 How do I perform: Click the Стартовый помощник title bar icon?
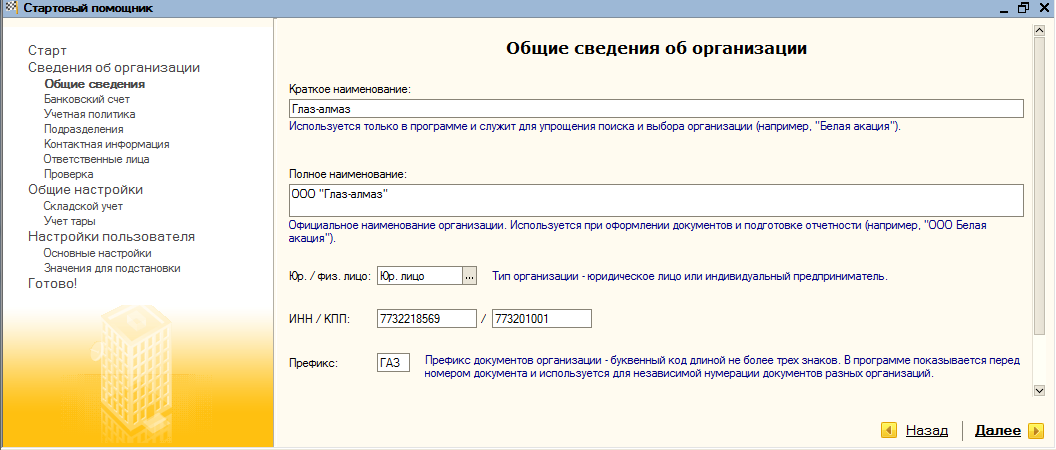tap(9, 8)
